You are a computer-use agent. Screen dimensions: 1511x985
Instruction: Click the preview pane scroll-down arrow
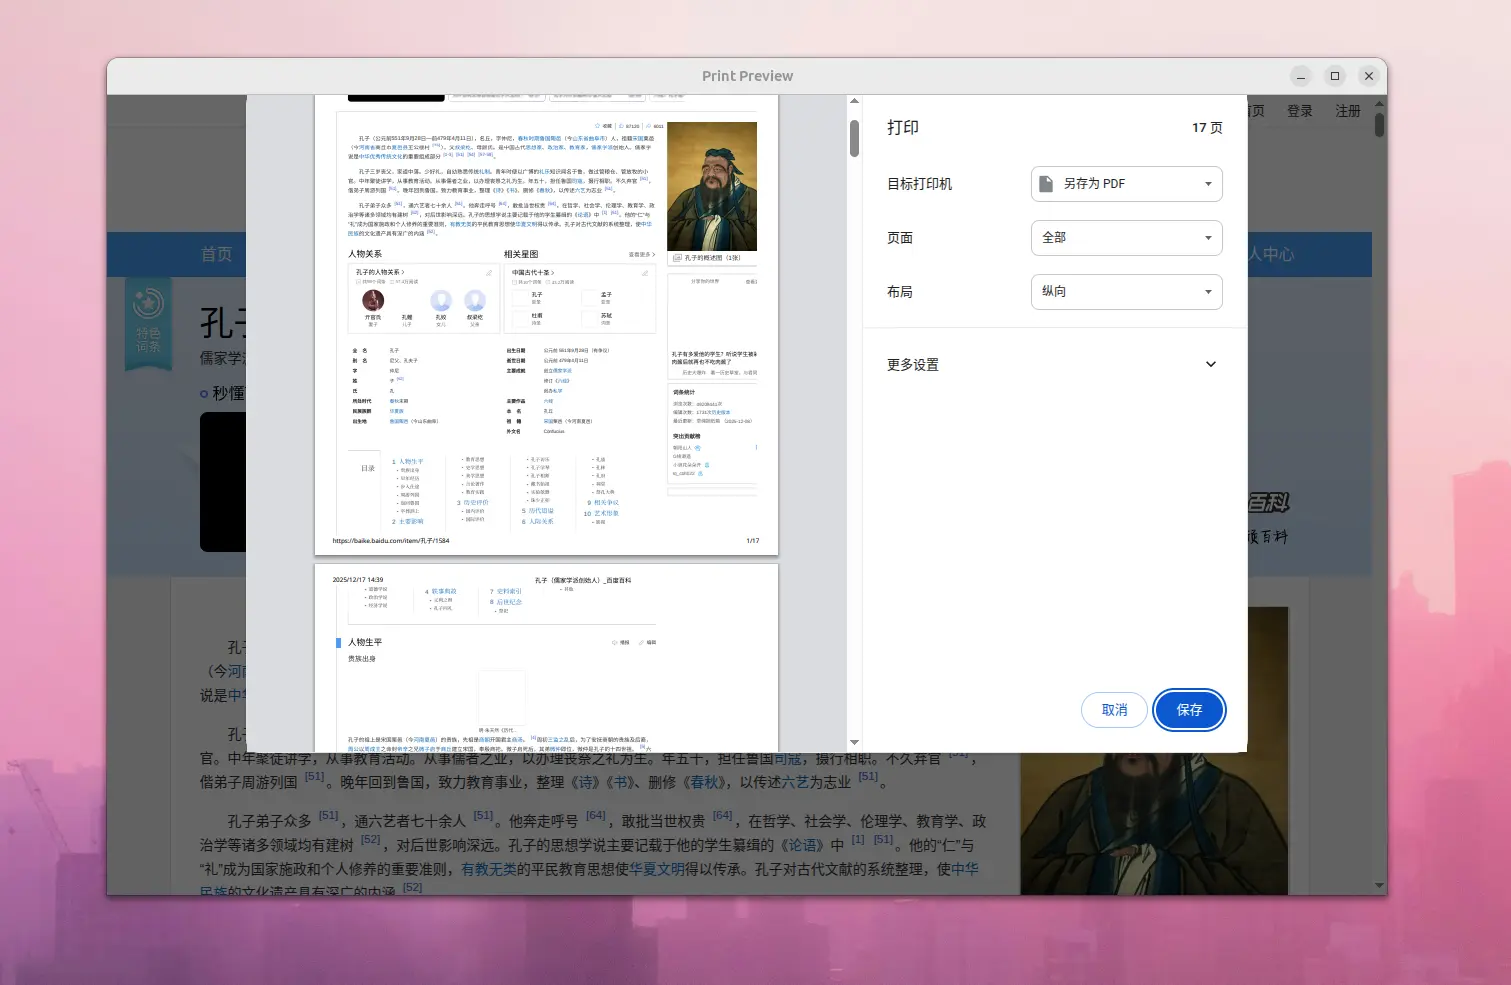coord(854,743)
